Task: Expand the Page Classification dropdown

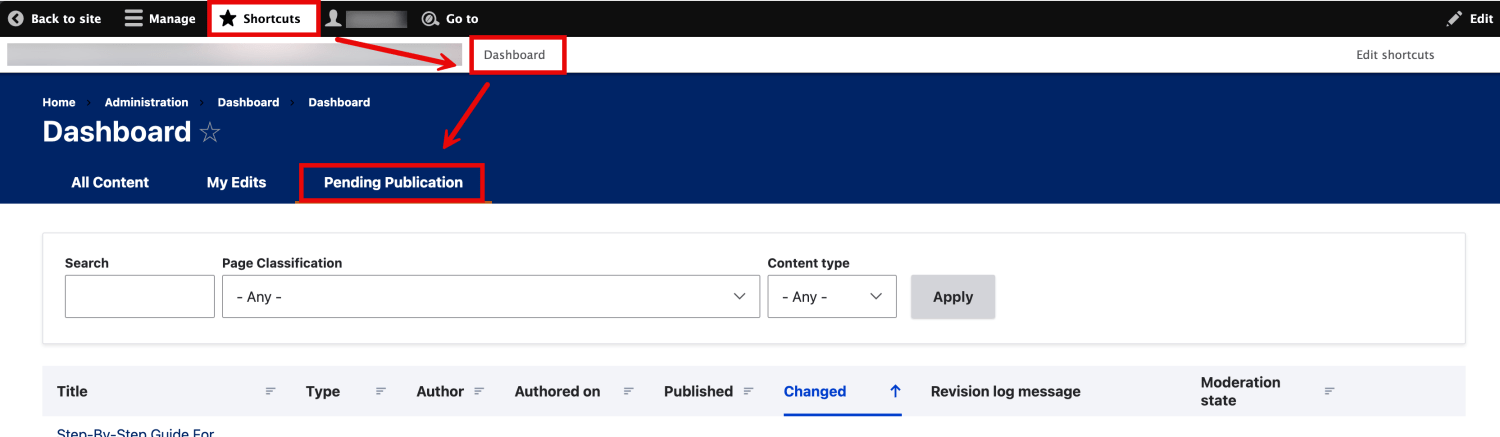Action: [x=490, y=297]
